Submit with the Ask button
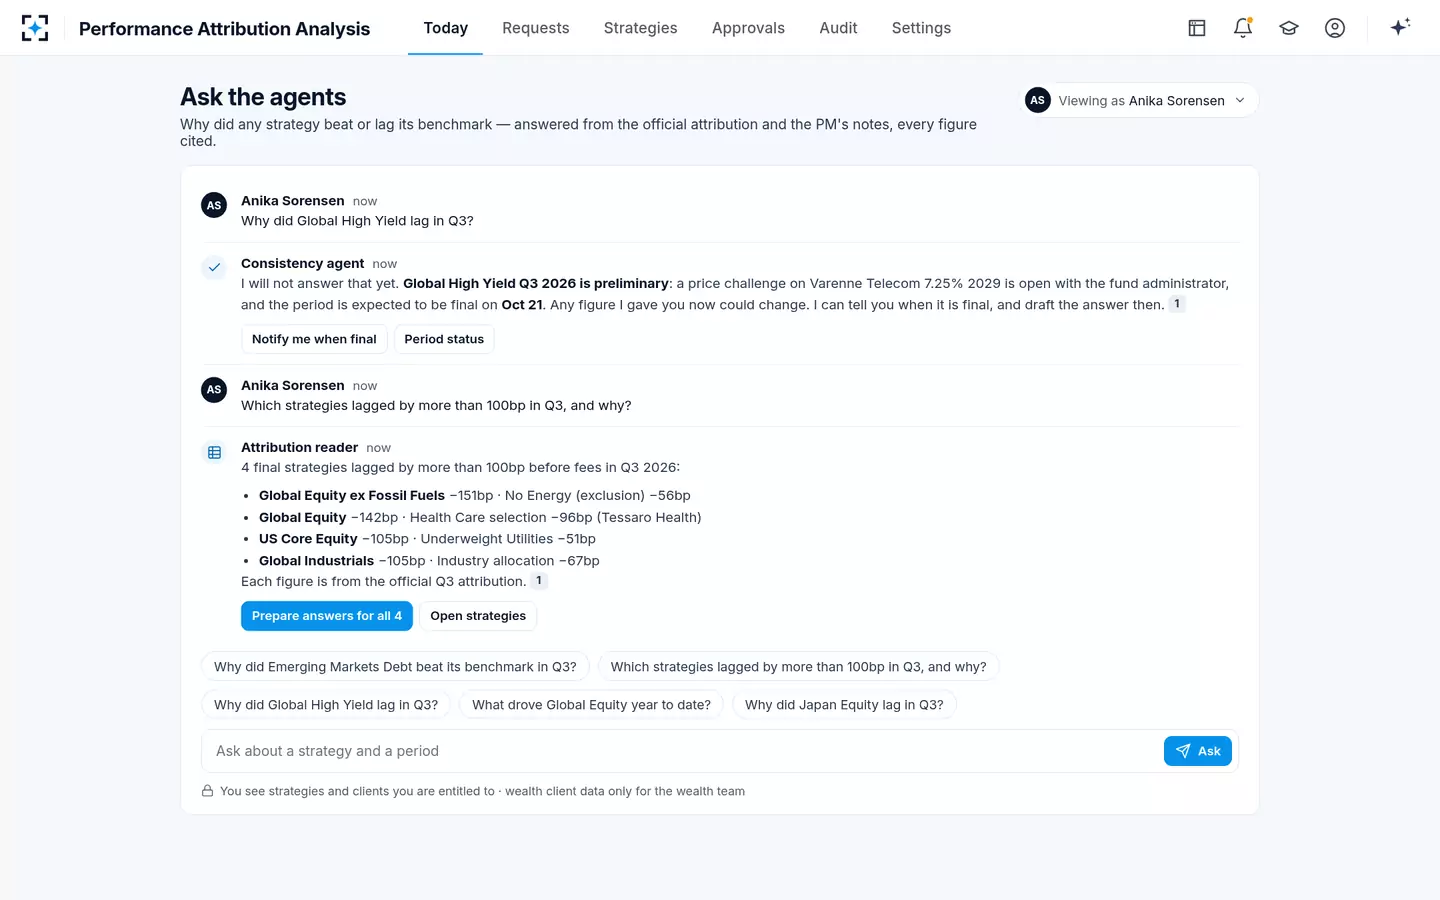The image size is (1440, 900). pos(1197,751)
